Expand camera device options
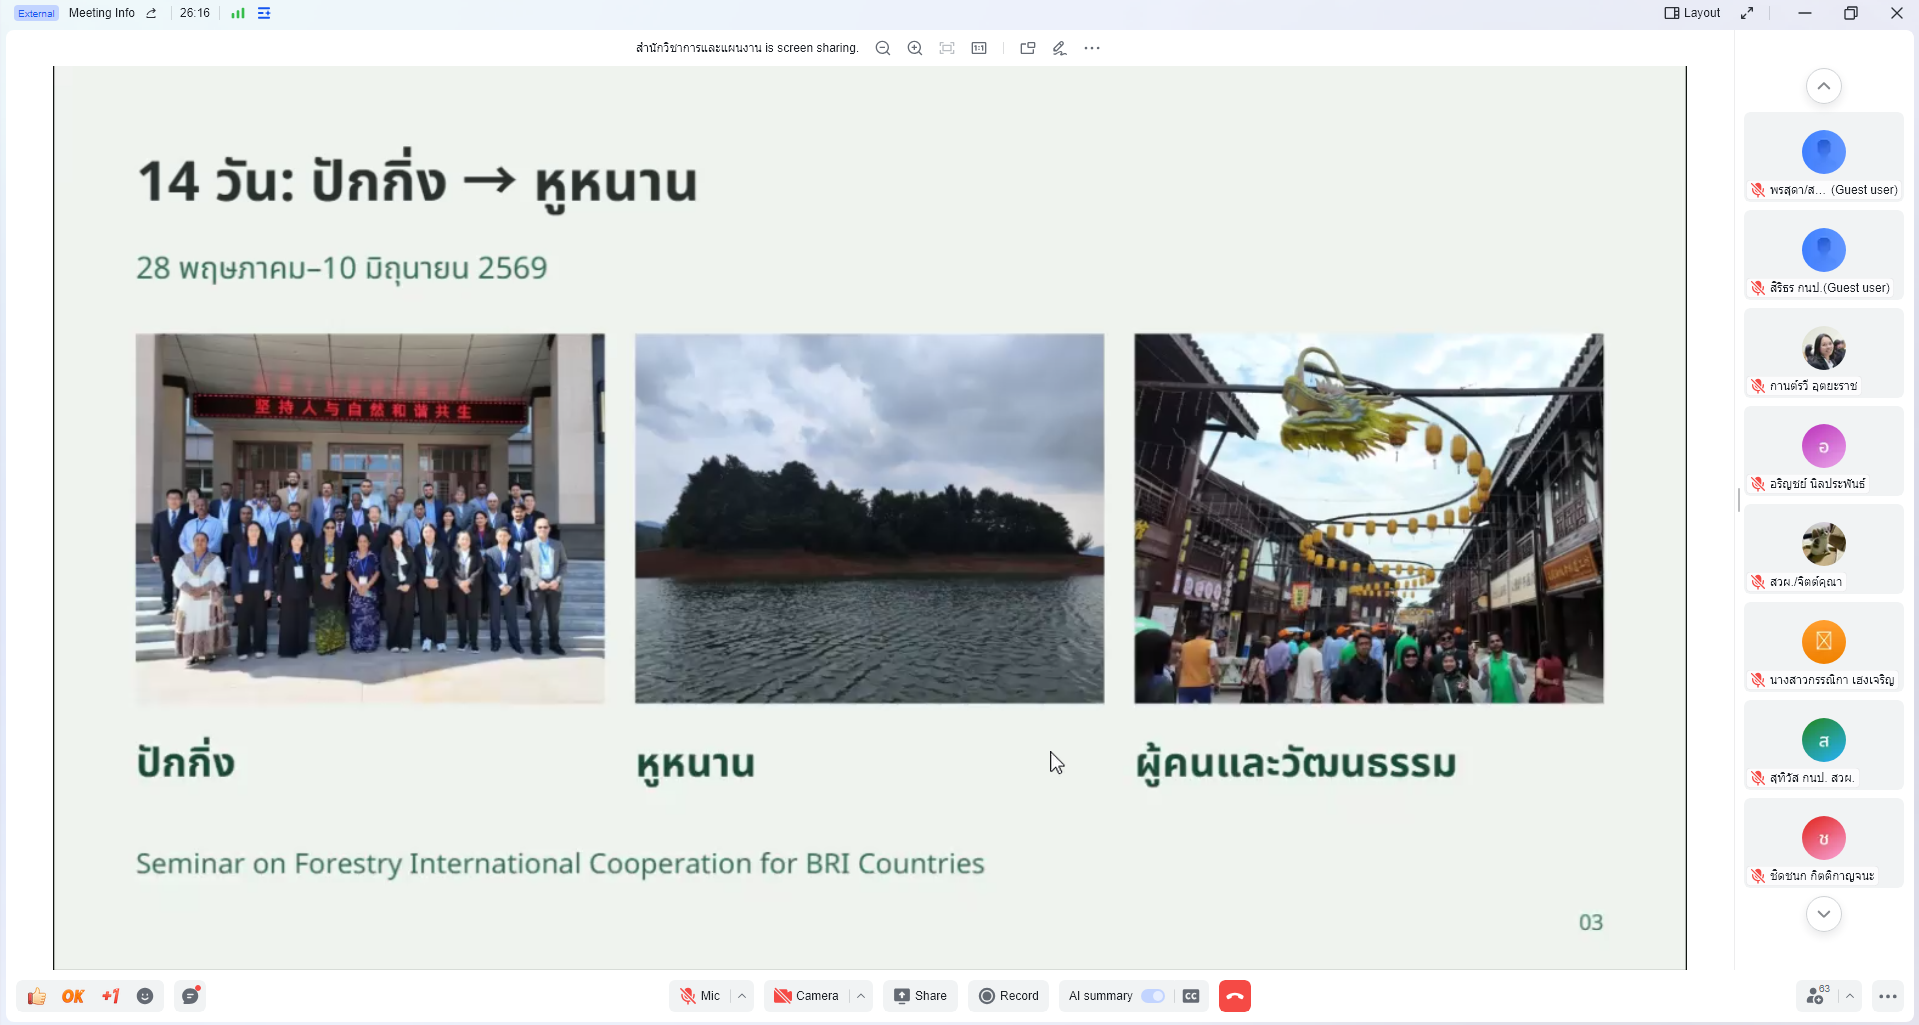 click(861, 996)
